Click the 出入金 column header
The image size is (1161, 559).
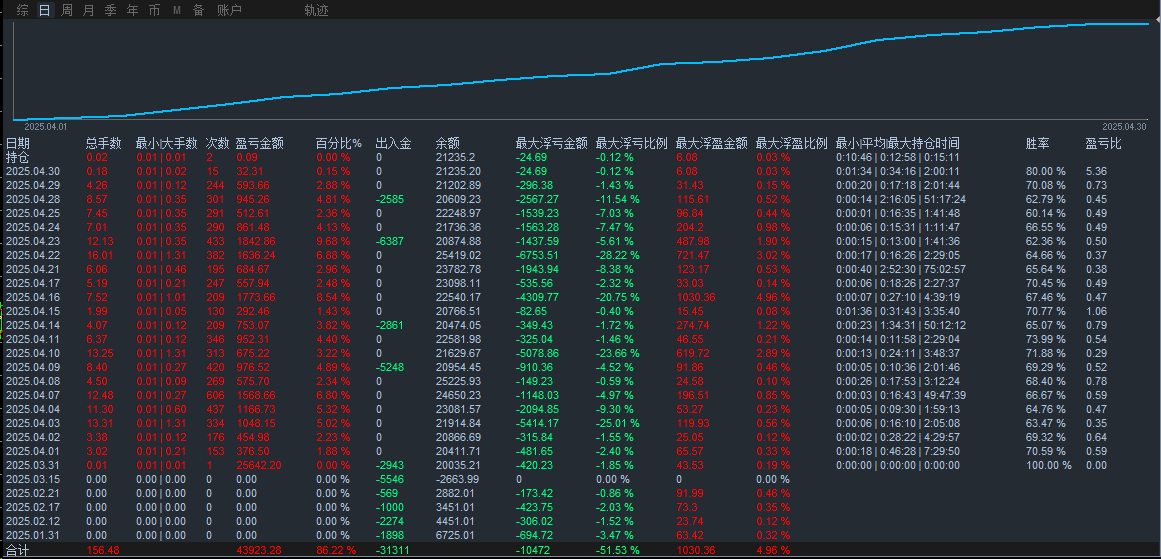point(395,144)
